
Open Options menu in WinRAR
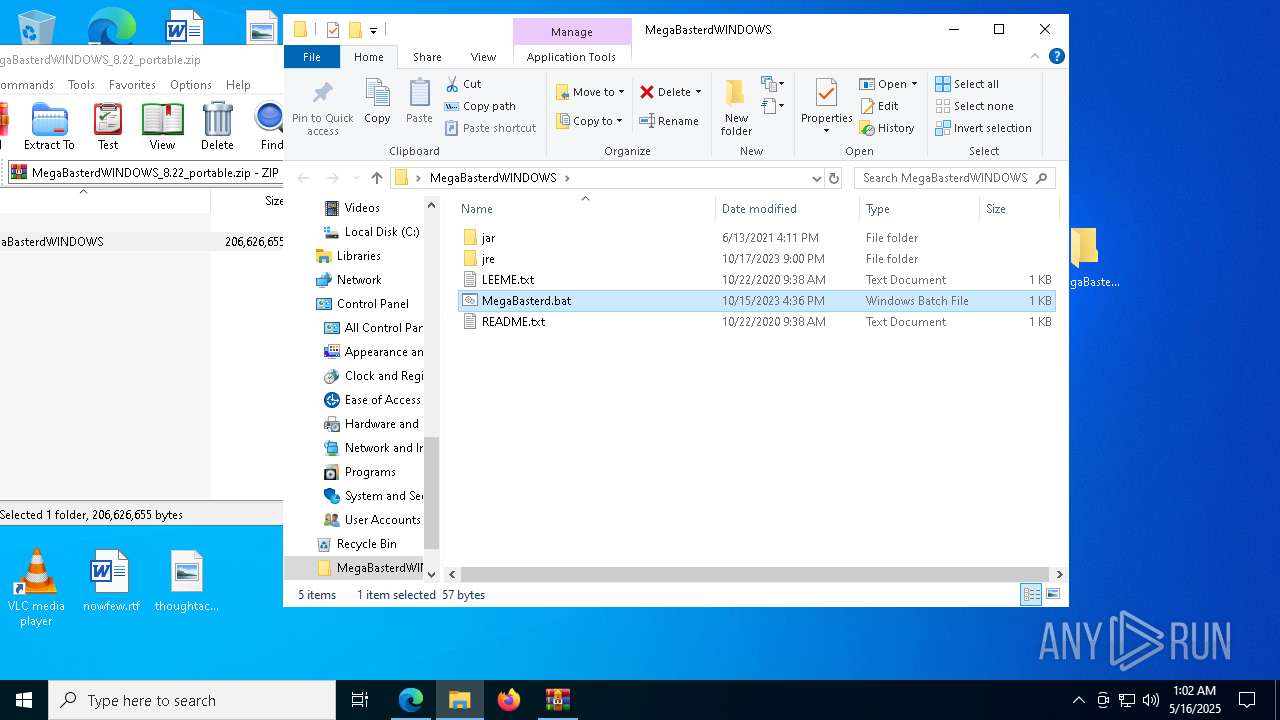click(x=191, y=85)
